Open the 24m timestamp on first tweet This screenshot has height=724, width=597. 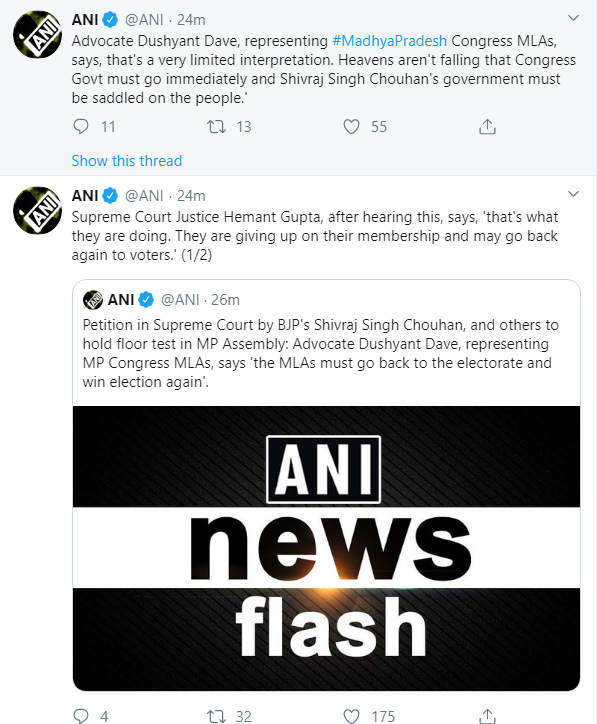191,20
